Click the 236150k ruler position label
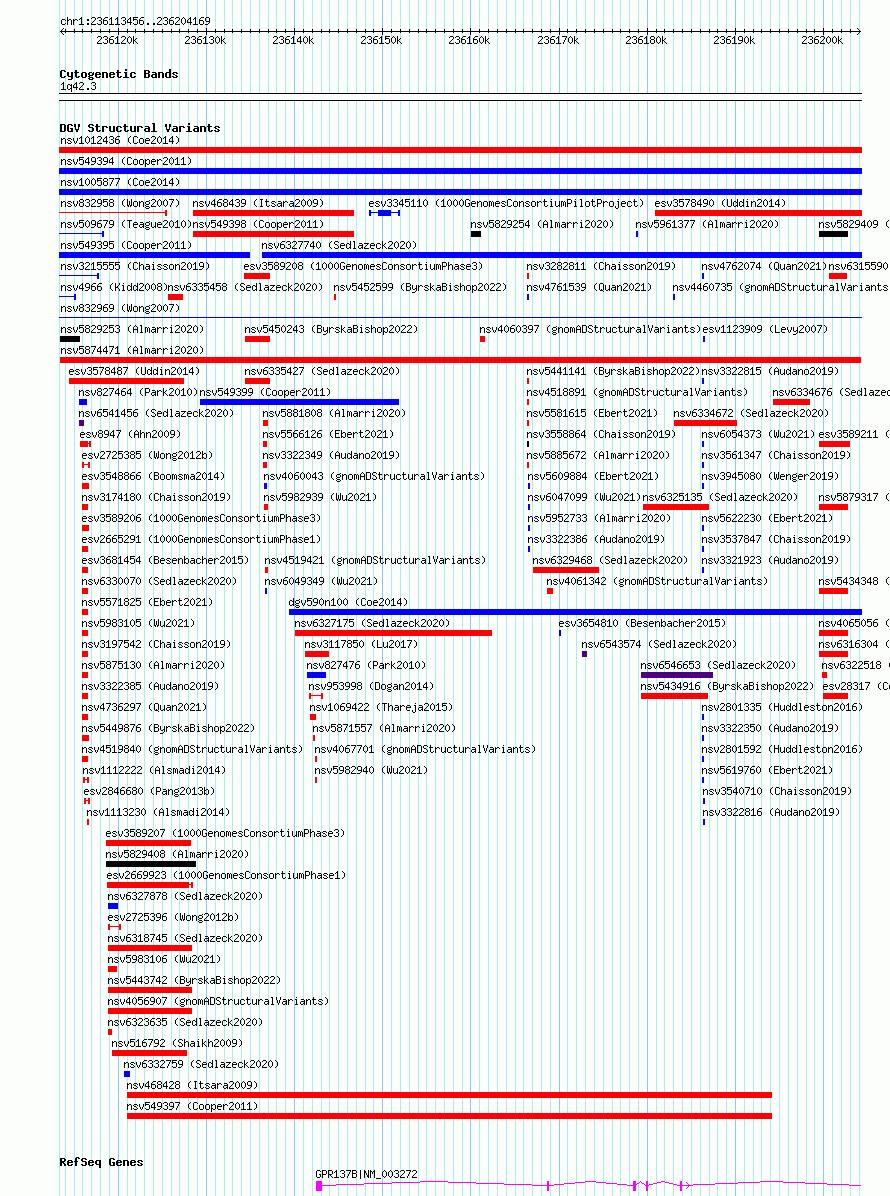 click(x=381, y=40)
